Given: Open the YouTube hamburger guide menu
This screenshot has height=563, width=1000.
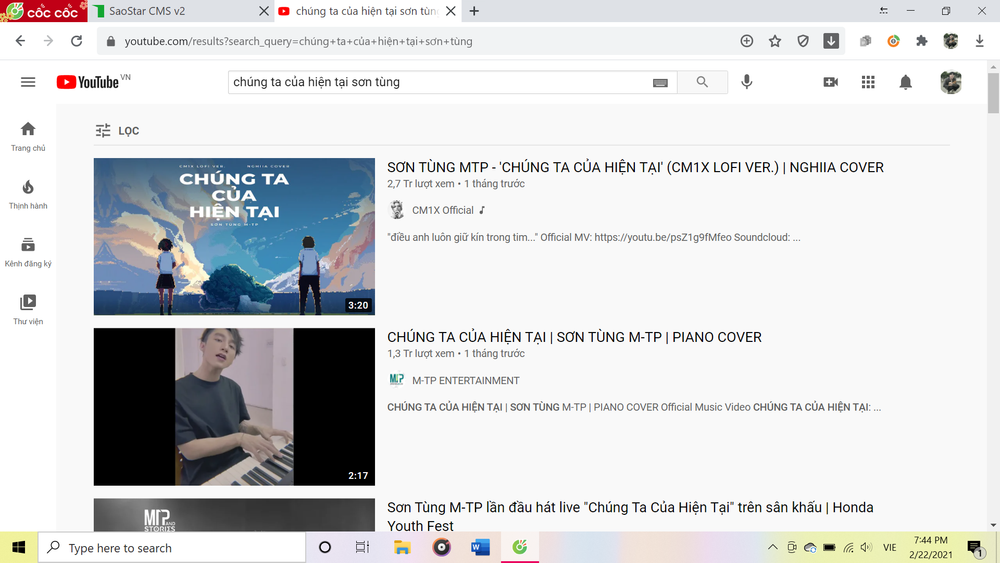Looking at the screenshot, I should tap(28, 82).
